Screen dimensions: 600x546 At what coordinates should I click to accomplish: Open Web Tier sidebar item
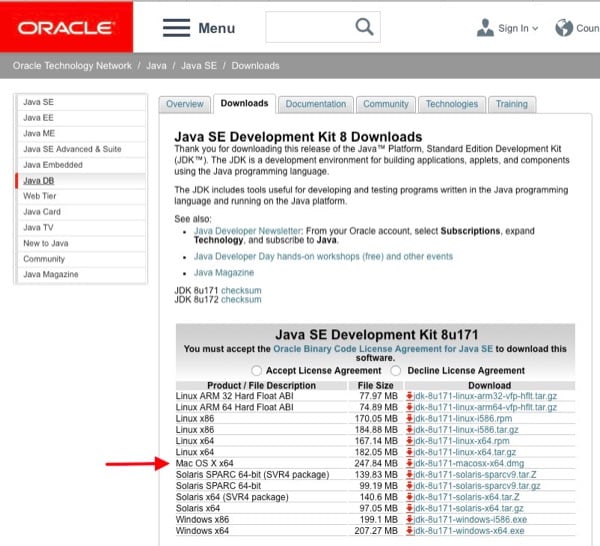pos(81,196)
